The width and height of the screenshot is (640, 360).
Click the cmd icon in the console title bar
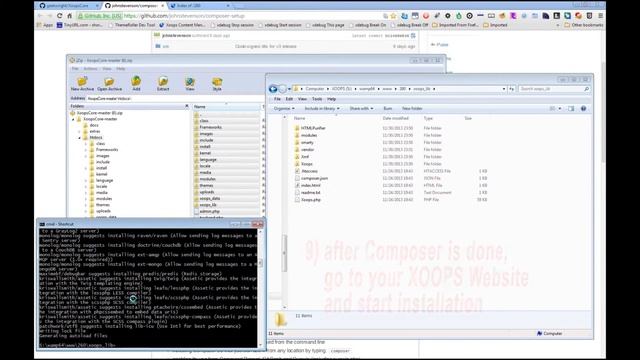coord(42,224)
